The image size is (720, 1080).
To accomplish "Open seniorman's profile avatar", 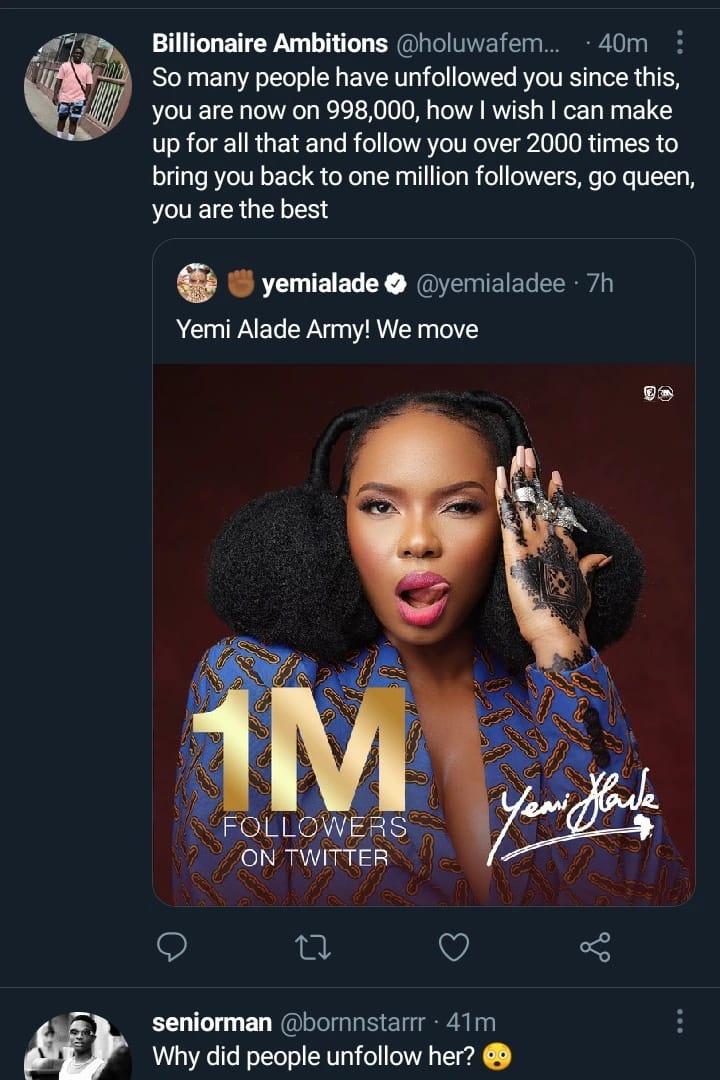I will pyautogui.click(x=76, y=1048).
